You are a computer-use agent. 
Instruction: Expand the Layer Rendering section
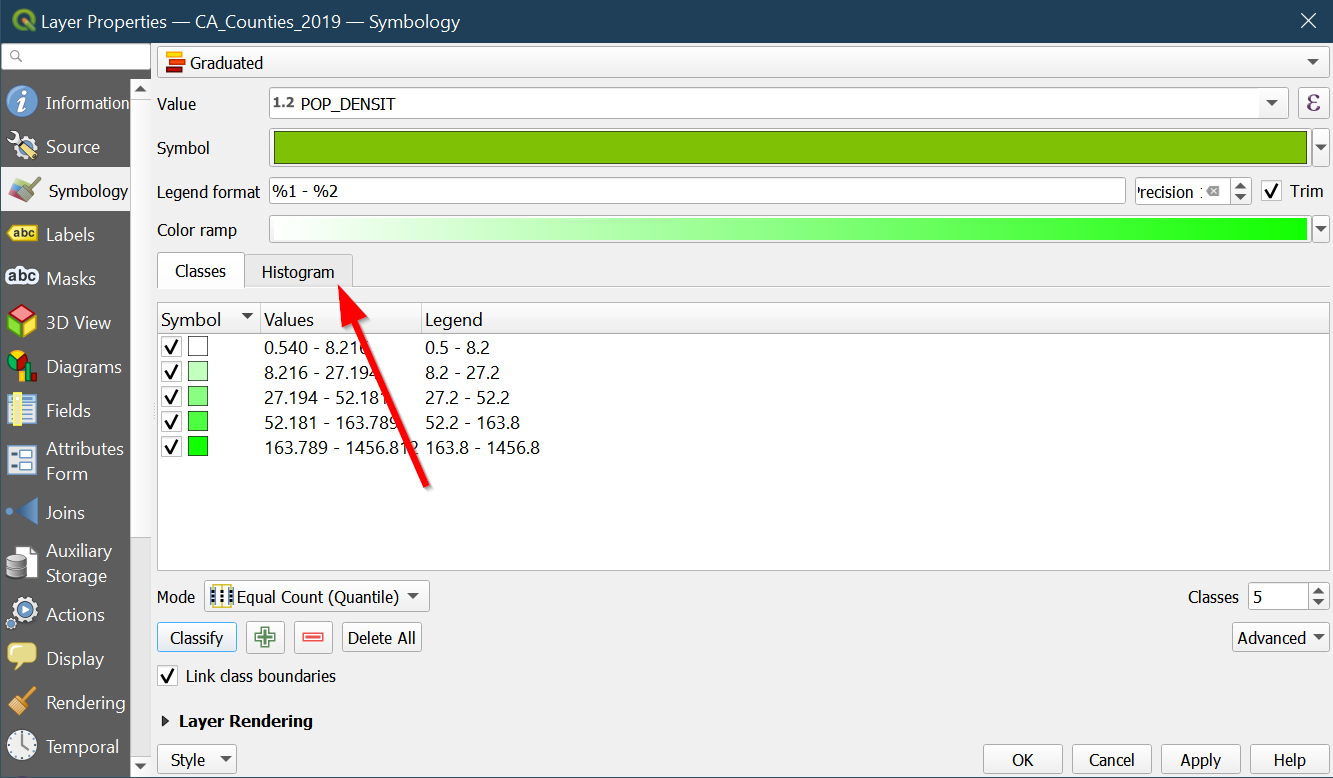[x=166, y=721]
